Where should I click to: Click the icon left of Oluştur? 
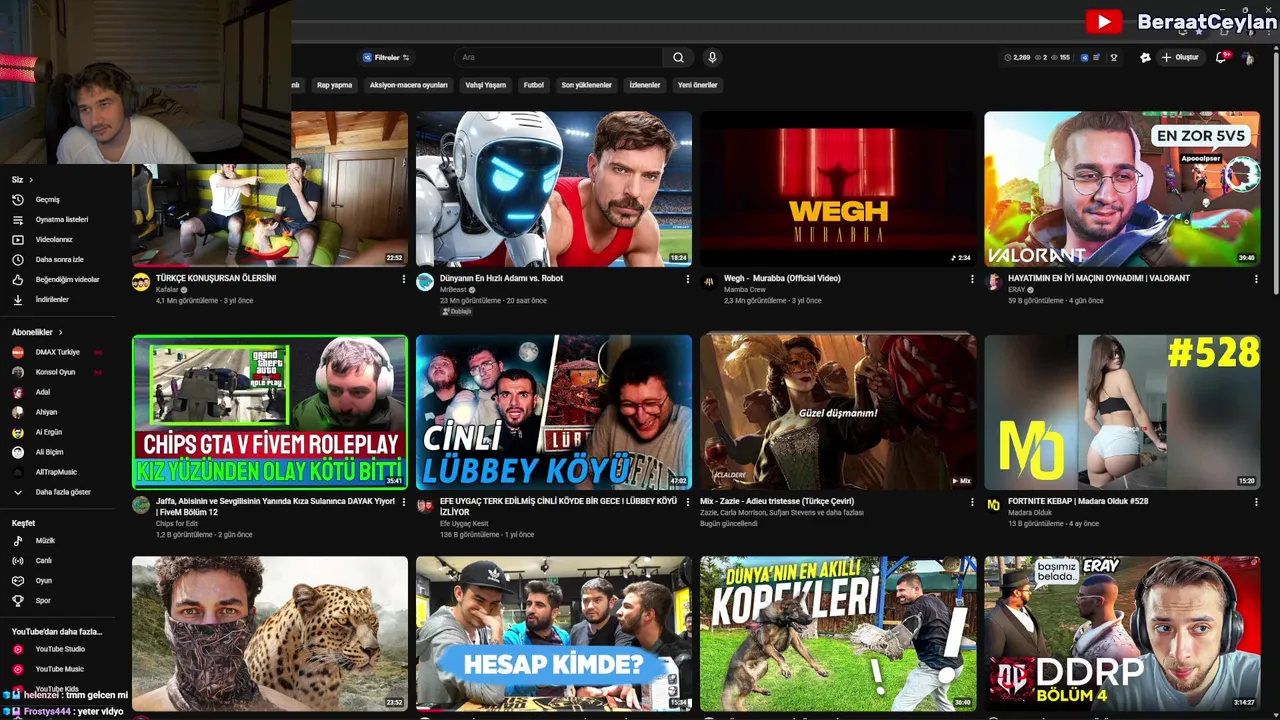[x=1145, y=58]
